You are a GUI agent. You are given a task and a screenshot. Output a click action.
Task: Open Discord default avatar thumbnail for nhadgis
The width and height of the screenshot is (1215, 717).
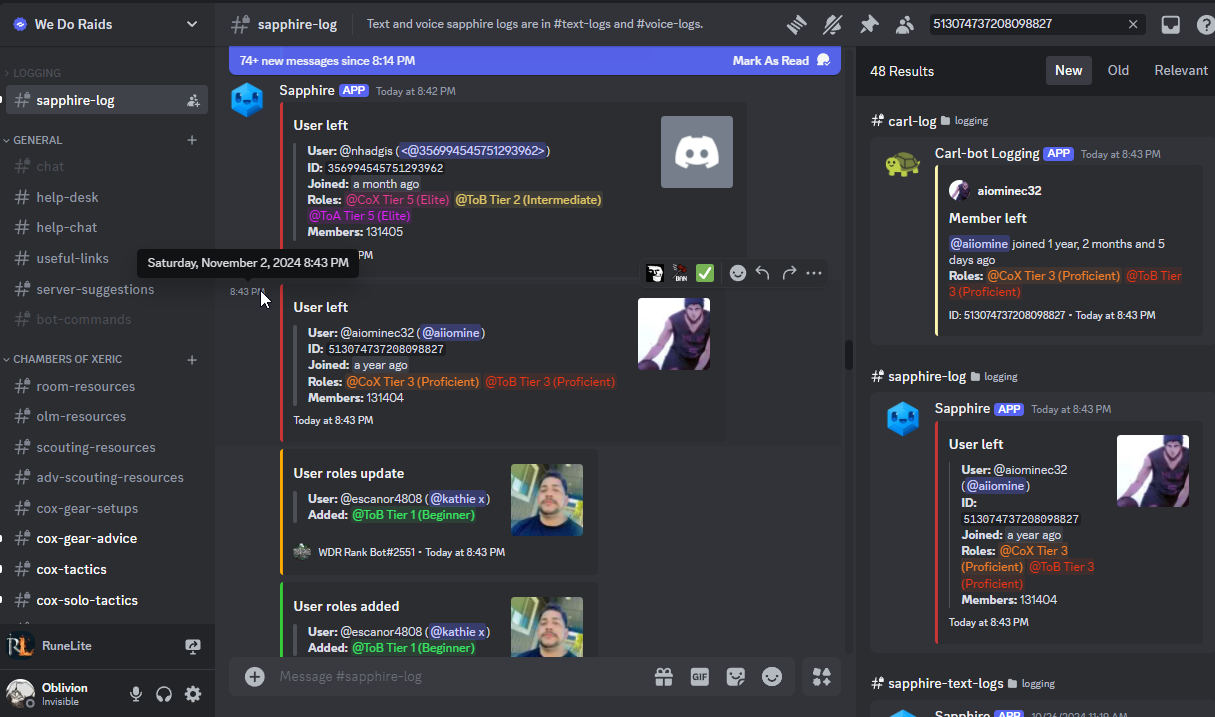(x=697, y=152)
